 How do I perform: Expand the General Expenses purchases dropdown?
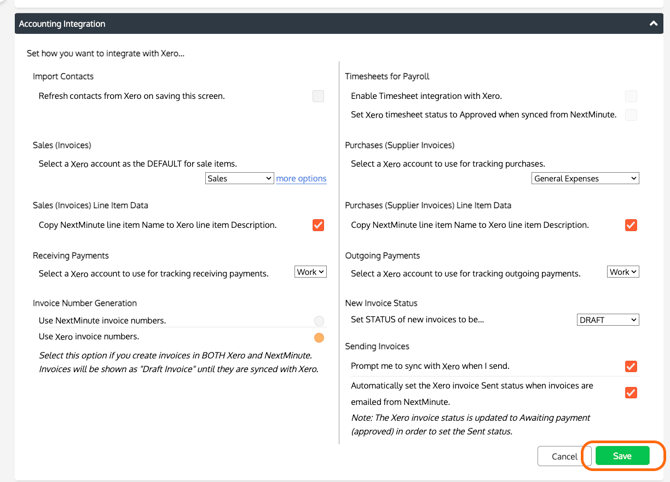pos(585,178)
